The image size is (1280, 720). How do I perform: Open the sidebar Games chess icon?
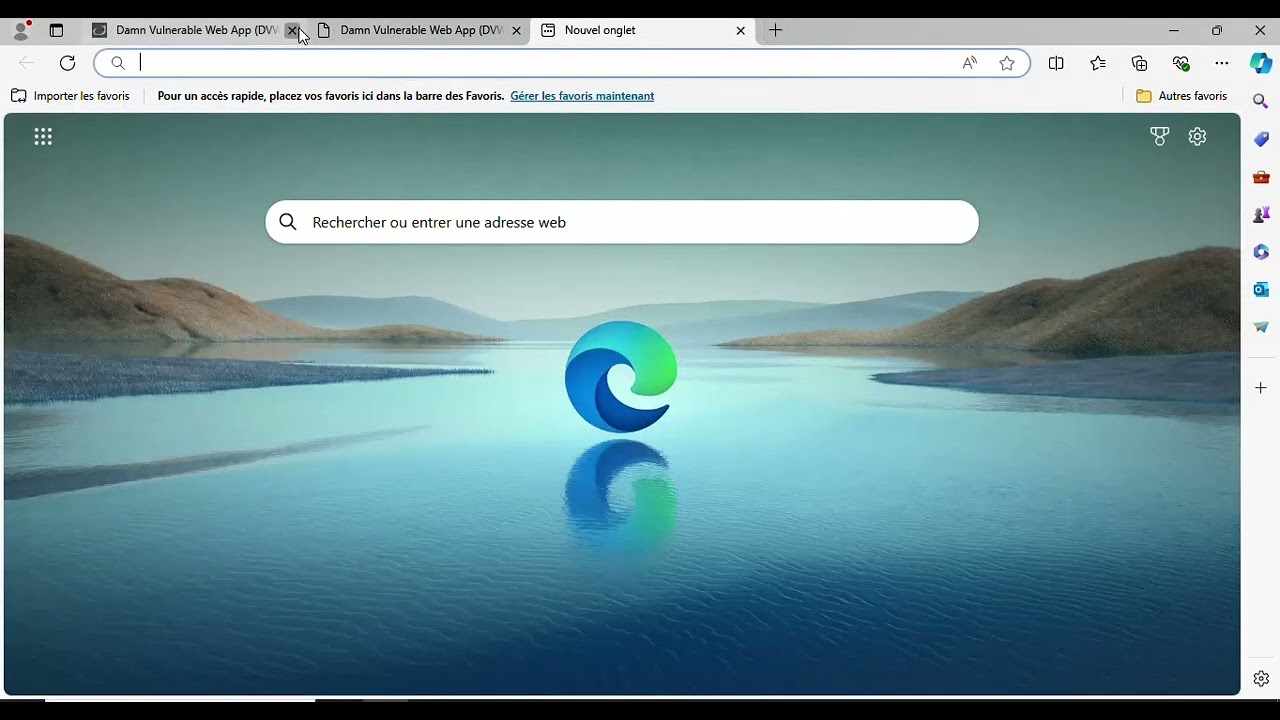point(1261,214)
